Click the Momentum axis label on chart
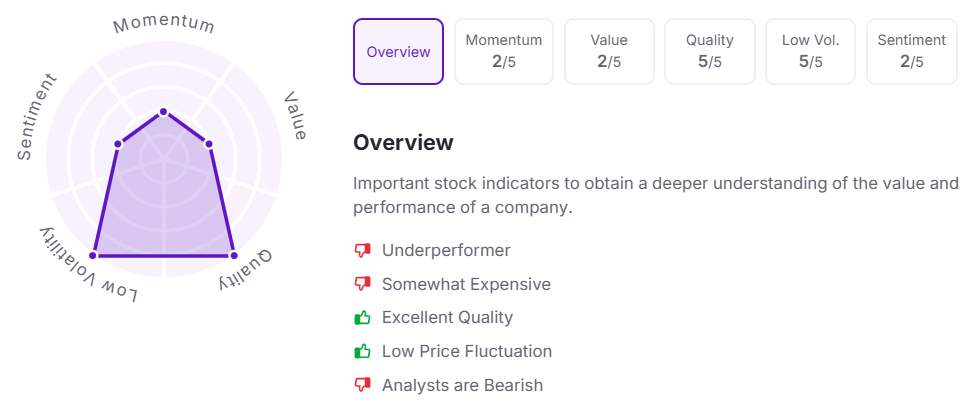979x406 pixels. pyautogui.click(x=164, y=23)
